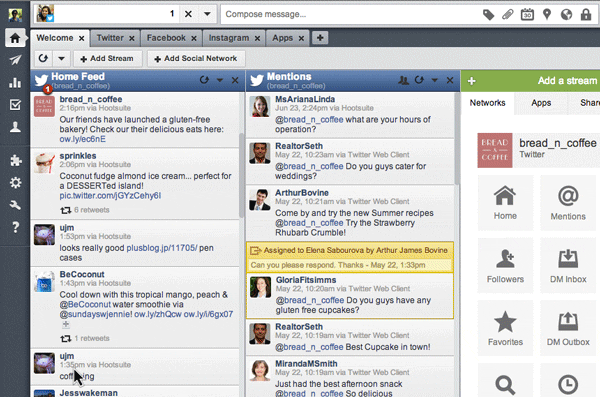
Task: Open the scheduling calendar icon
Action: click(x=527, y=15)
